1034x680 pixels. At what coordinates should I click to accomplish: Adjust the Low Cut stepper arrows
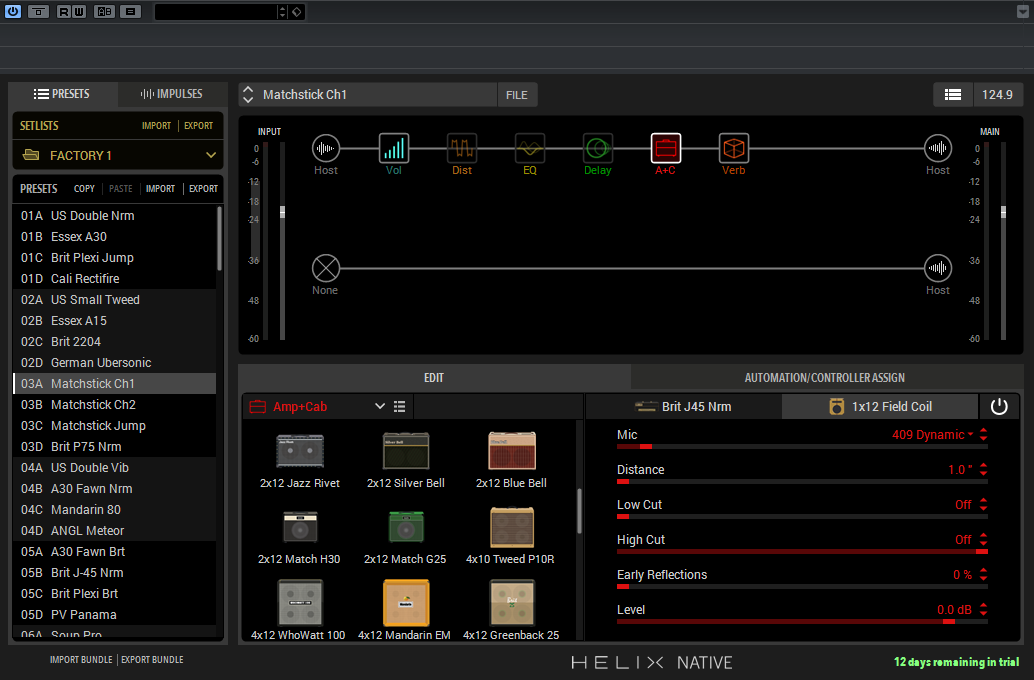click(x=984, y=505)
